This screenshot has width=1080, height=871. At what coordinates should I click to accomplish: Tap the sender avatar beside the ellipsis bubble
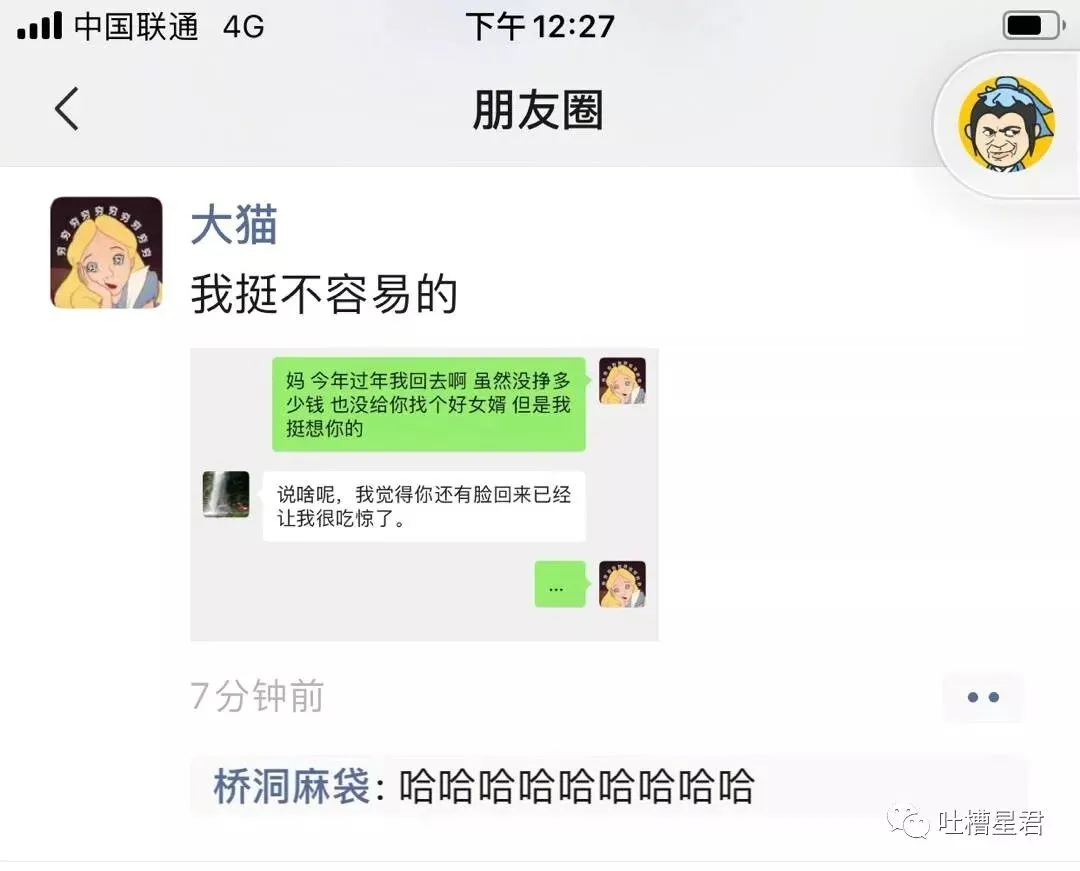[622, 585]
